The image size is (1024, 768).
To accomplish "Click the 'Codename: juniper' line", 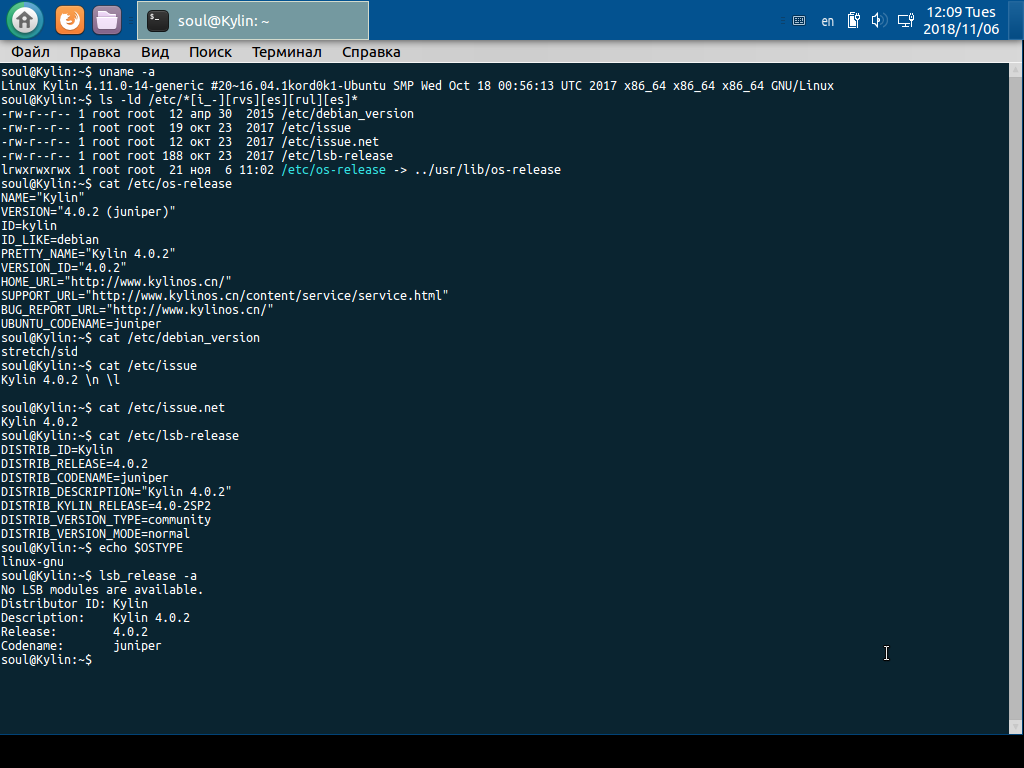I will click(x=81, y=646).
